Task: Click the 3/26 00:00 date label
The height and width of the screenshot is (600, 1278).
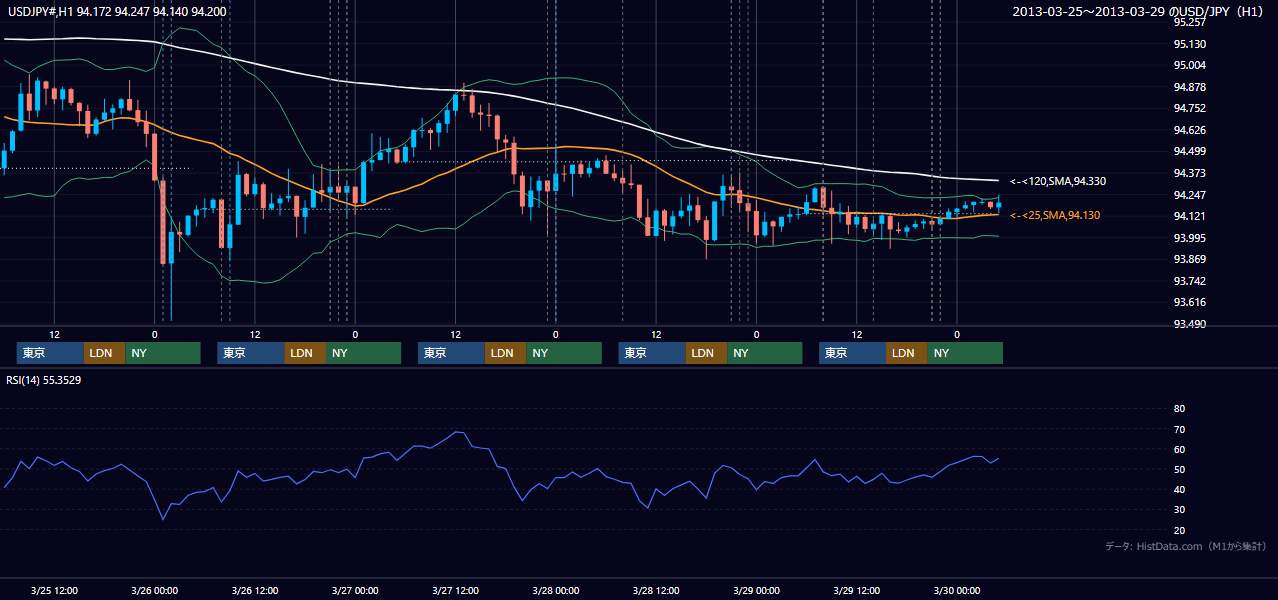Action: tap(155, 590)
